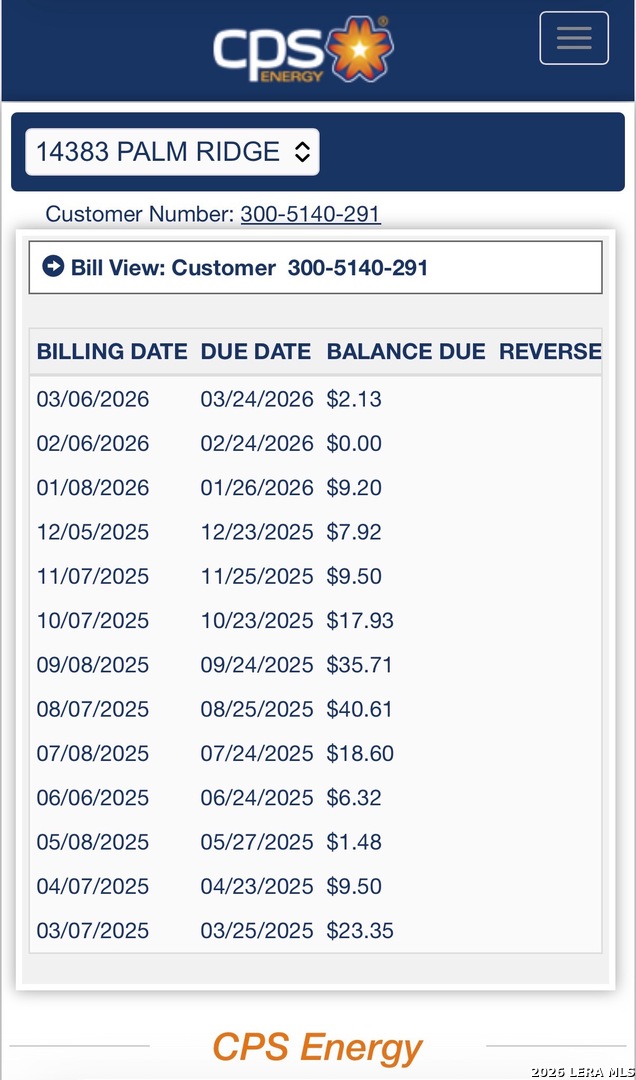This screenshot has height=1080, width=636.
Task: Expand the Bill View Customer panel
Action: tap(315, 267)
